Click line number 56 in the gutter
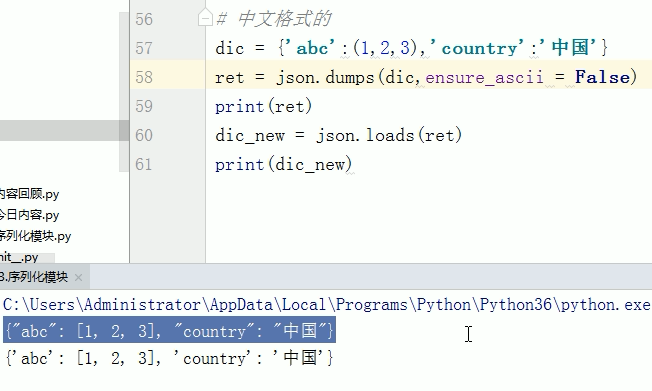 [x=144, y=19]
